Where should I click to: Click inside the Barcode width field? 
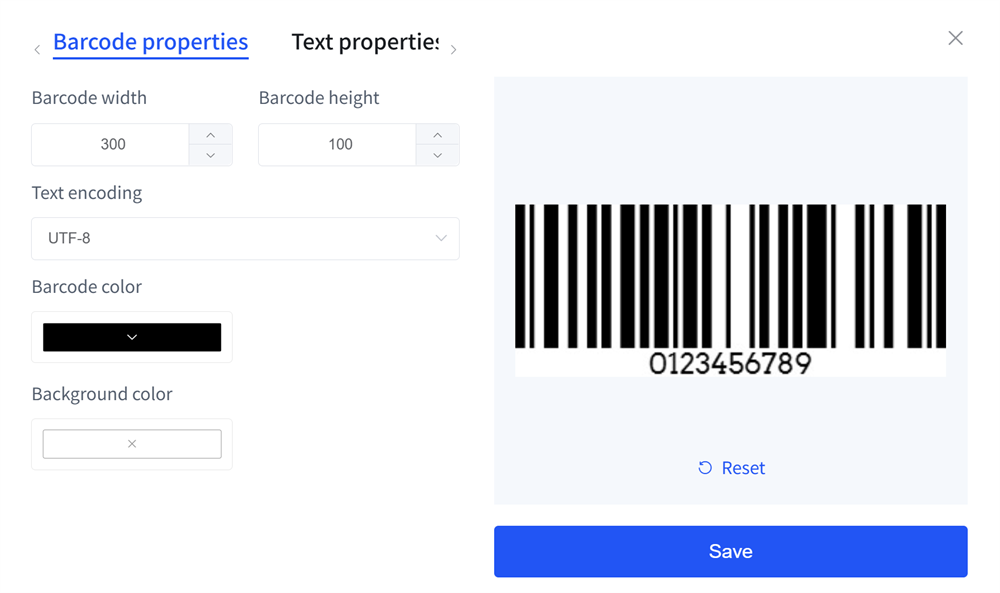click(110, 144)
